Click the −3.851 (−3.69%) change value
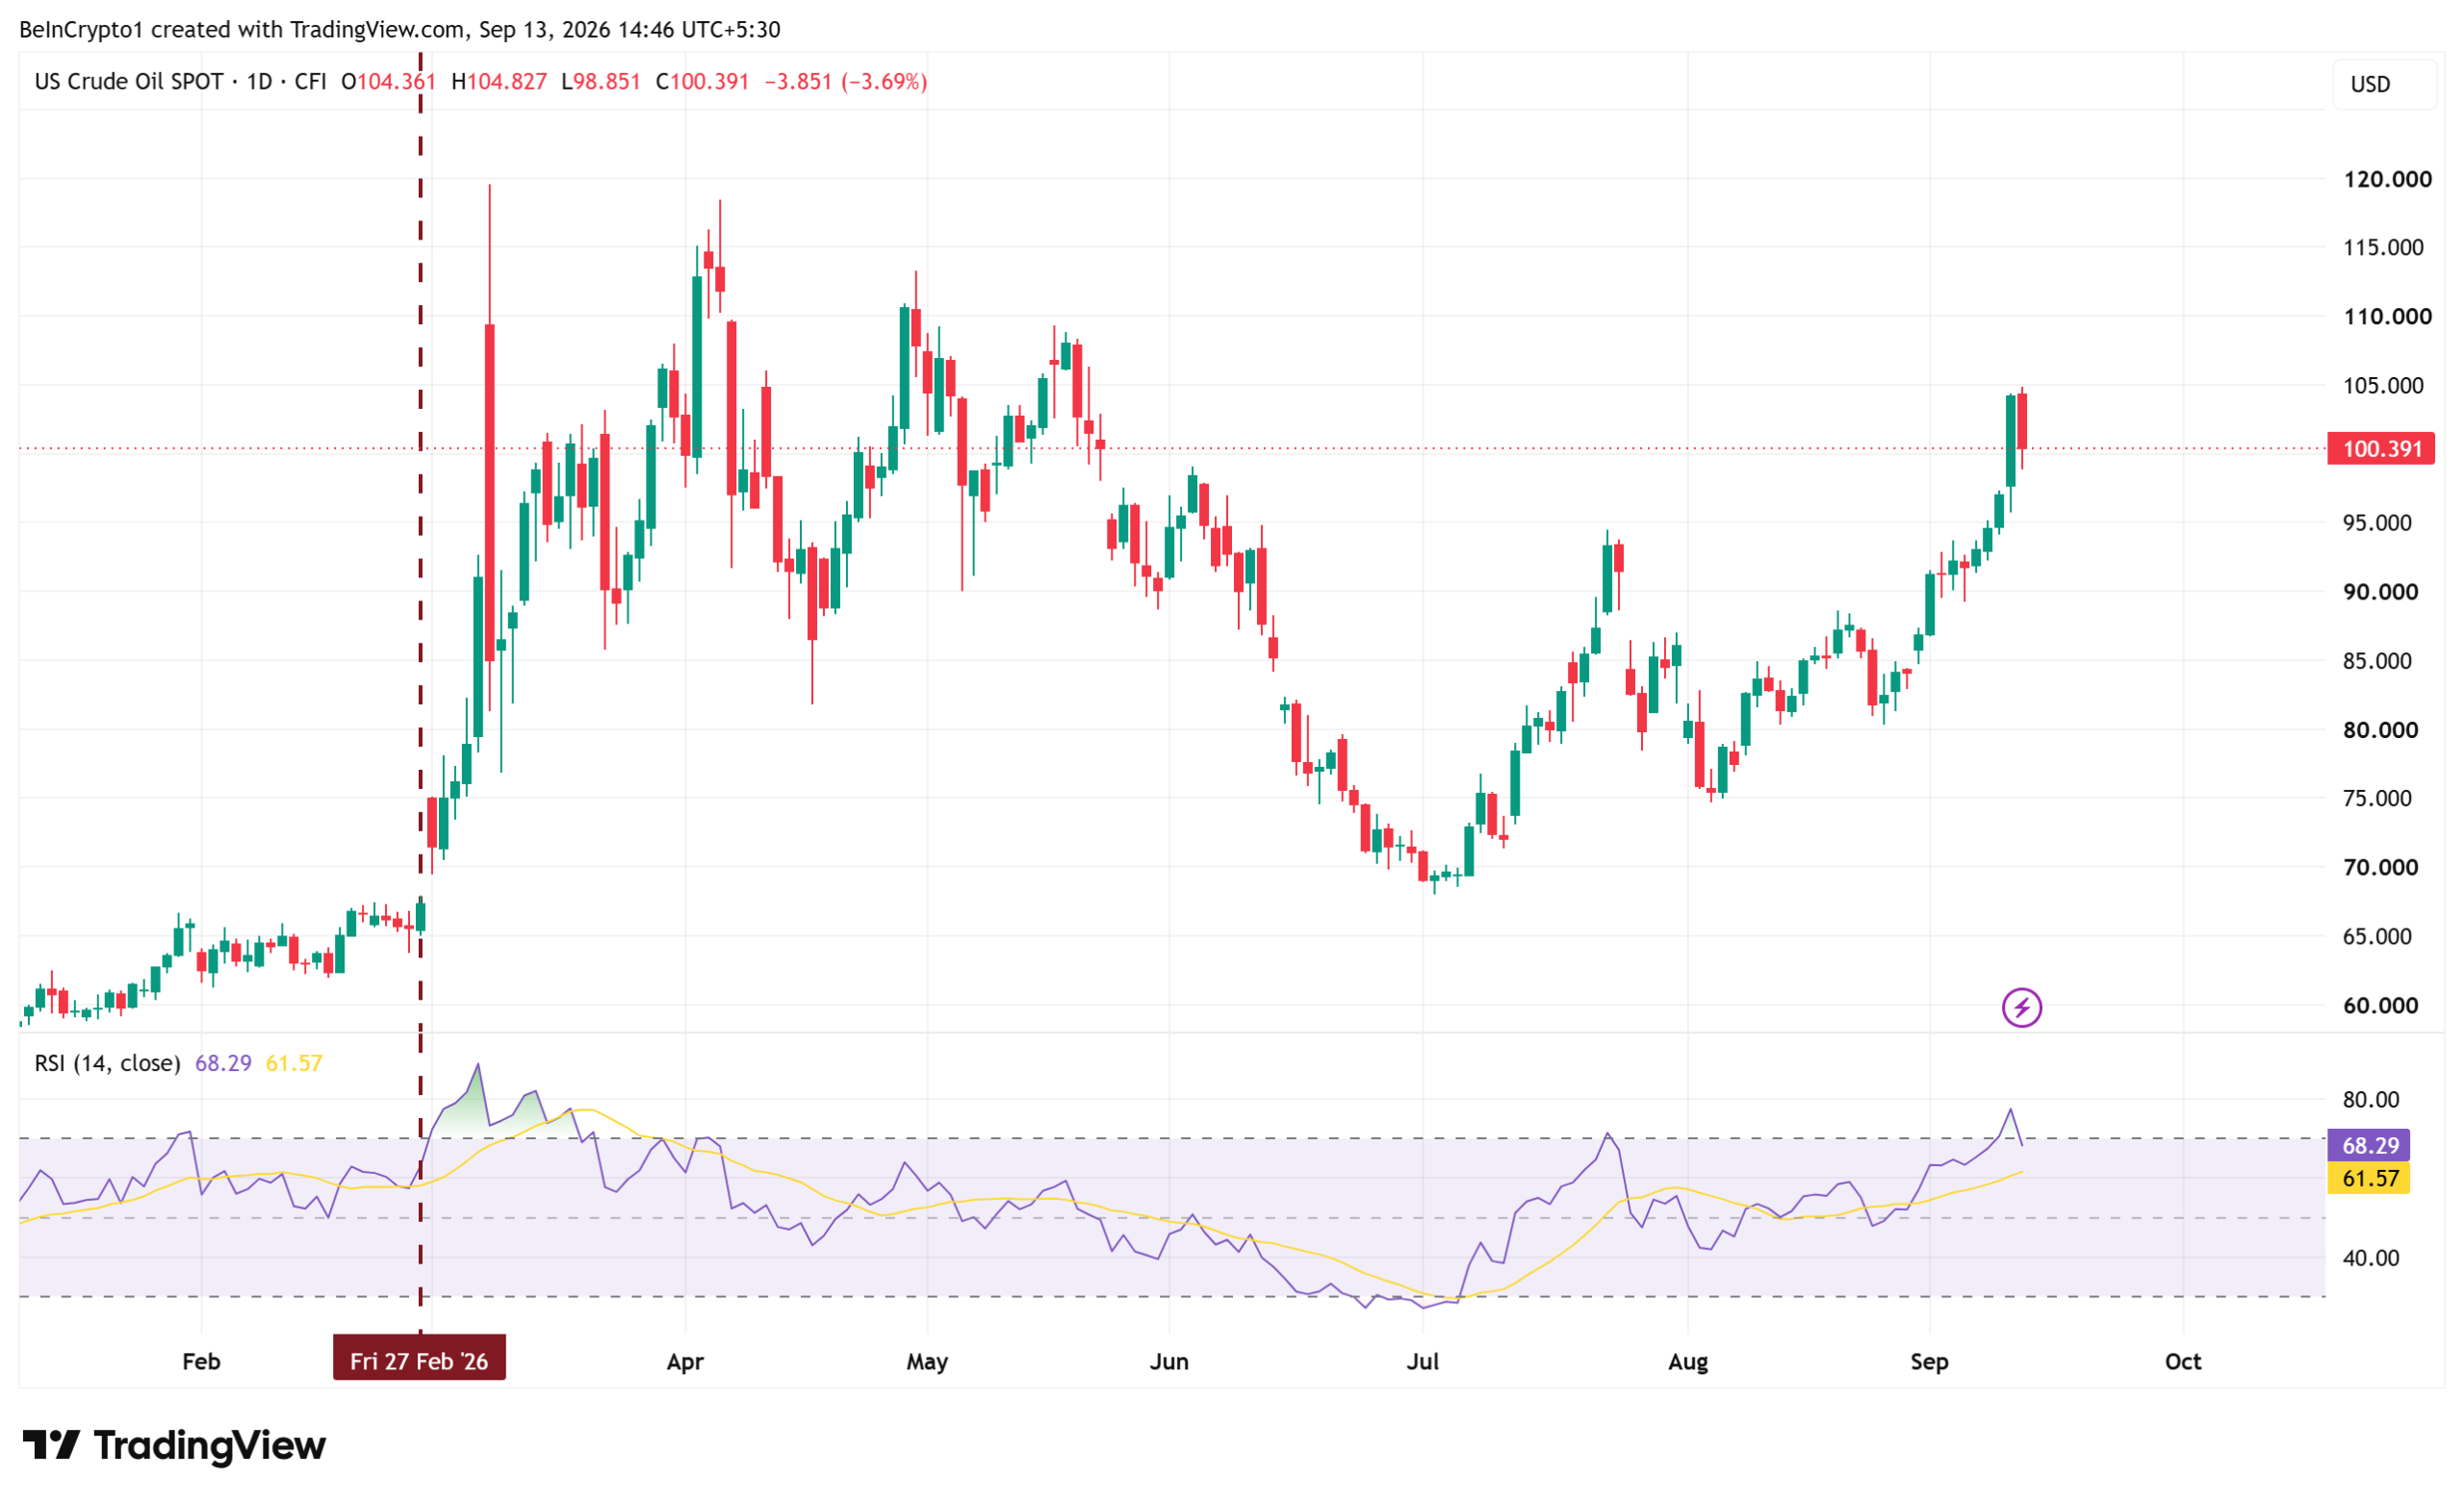 point(846,81)
